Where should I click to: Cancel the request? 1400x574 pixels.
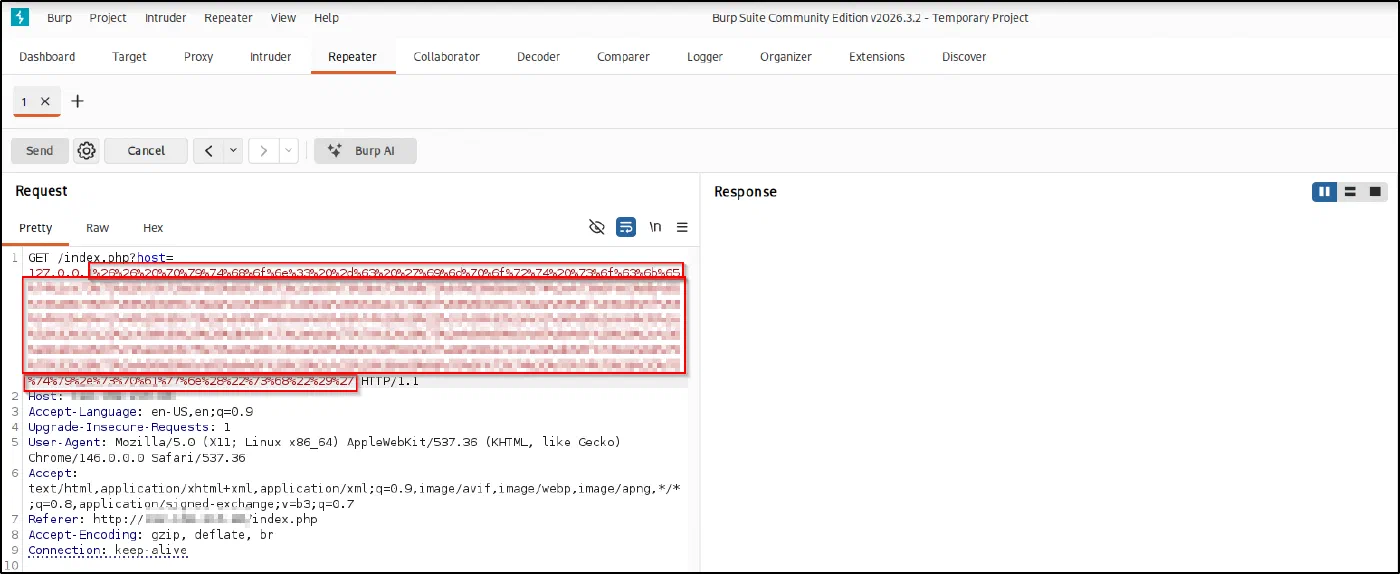(x=146, y=151)
